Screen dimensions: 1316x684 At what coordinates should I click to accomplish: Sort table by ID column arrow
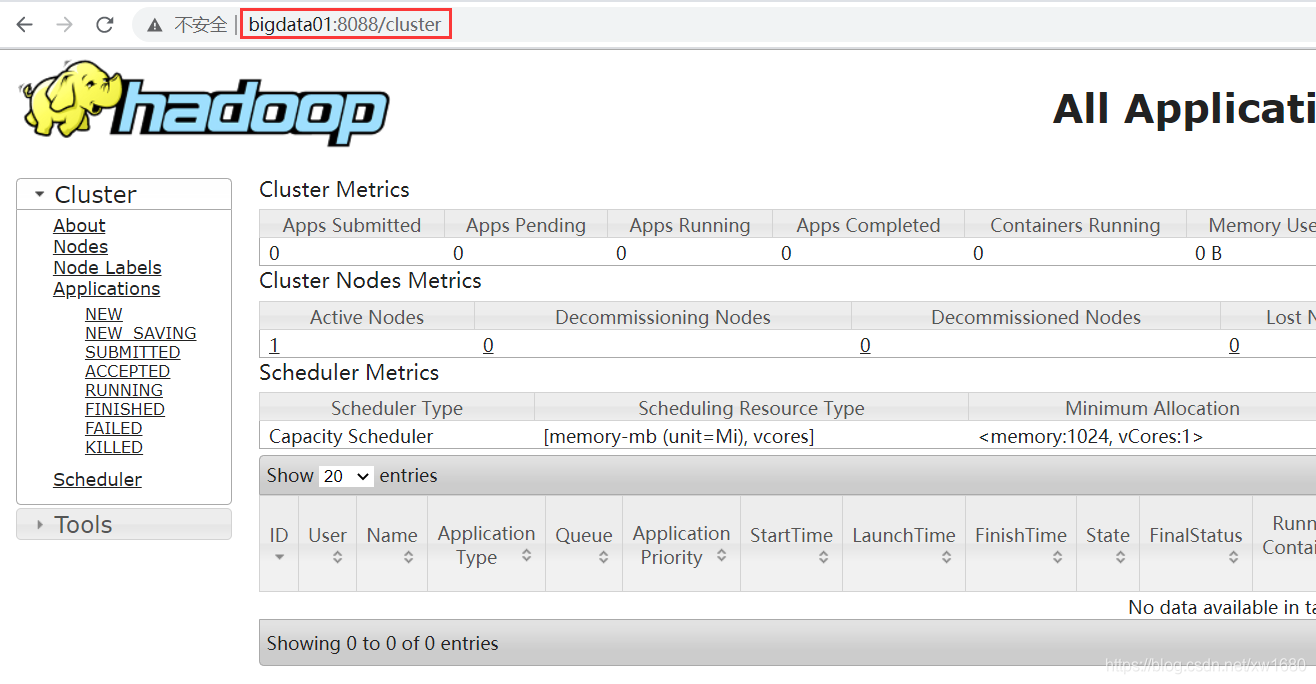(x=279, y=557)
